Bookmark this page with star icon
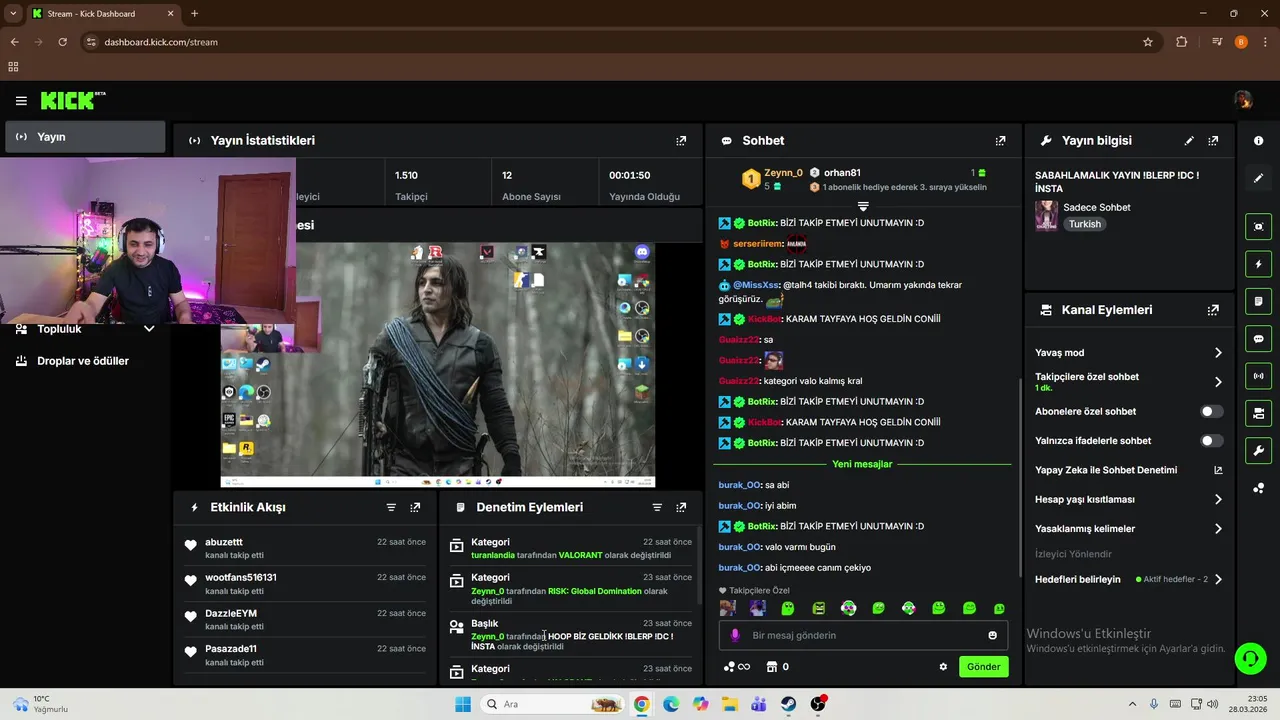 pyautogui.click(x=1148, y=42)
